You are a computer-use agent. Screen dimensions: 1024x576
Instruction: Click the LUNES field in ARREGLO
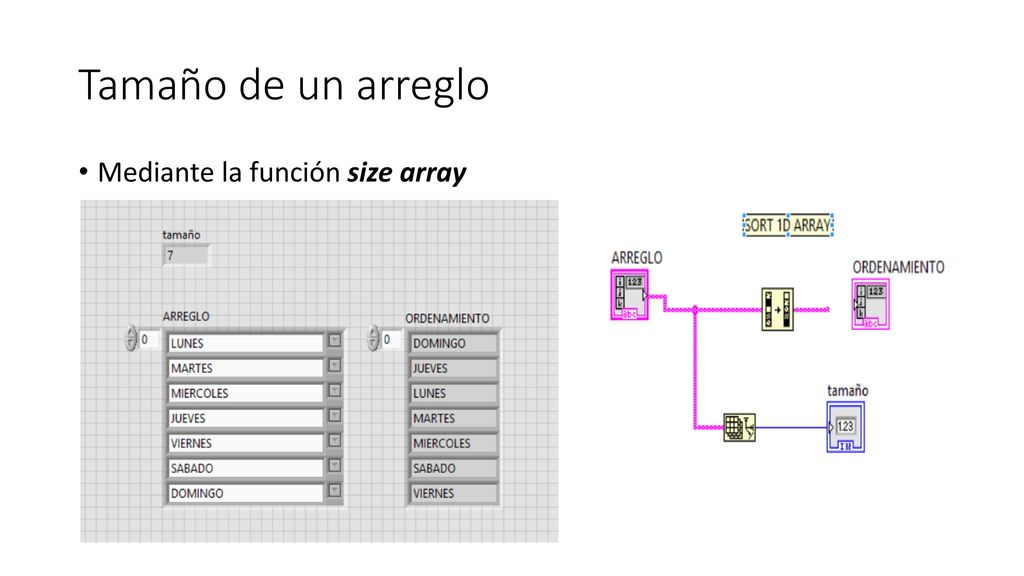246,343
